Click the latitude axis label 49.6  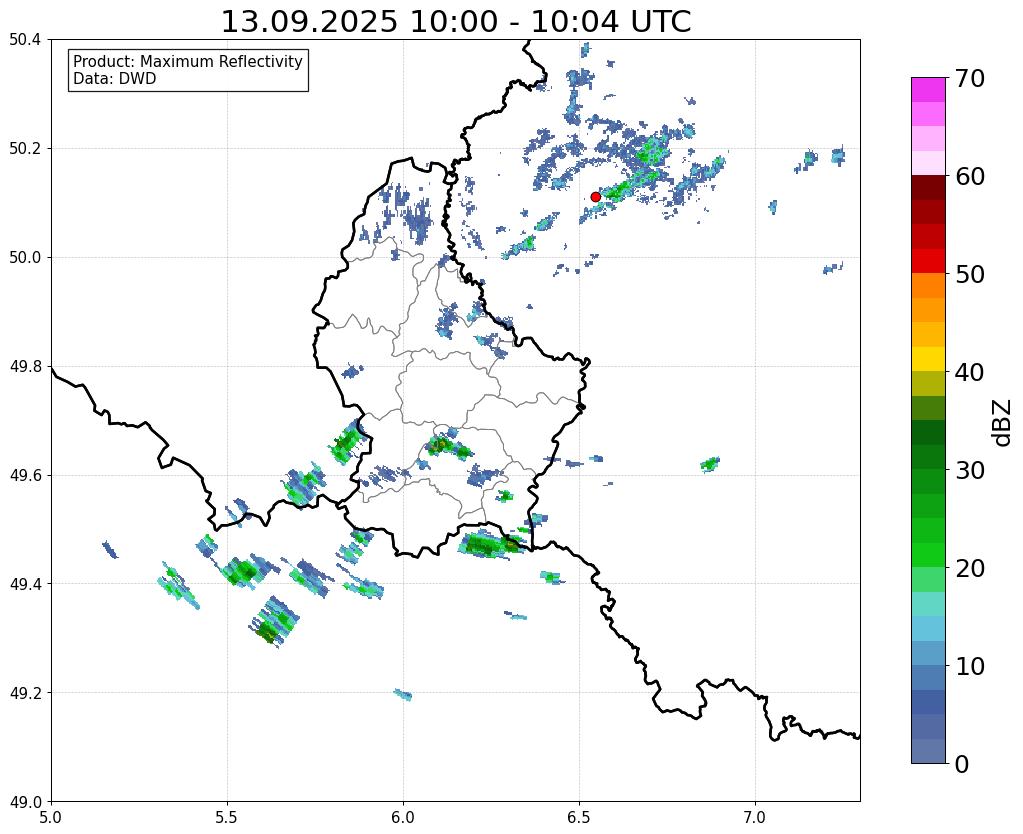point(25,476)
